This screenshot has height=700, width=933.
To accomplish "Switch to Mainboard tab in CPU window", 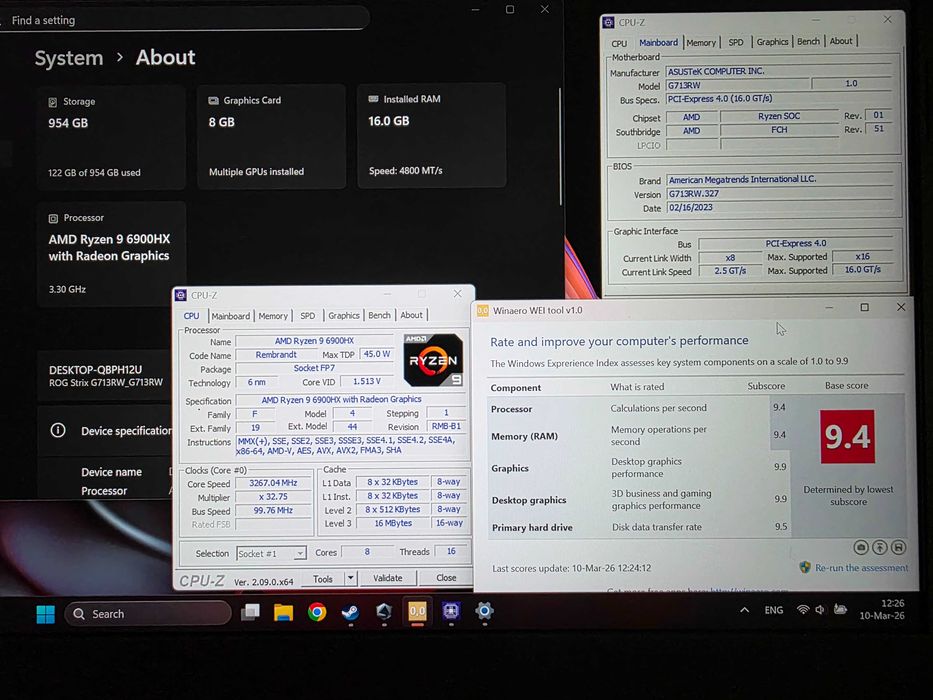I will click(x=230, y=315).
